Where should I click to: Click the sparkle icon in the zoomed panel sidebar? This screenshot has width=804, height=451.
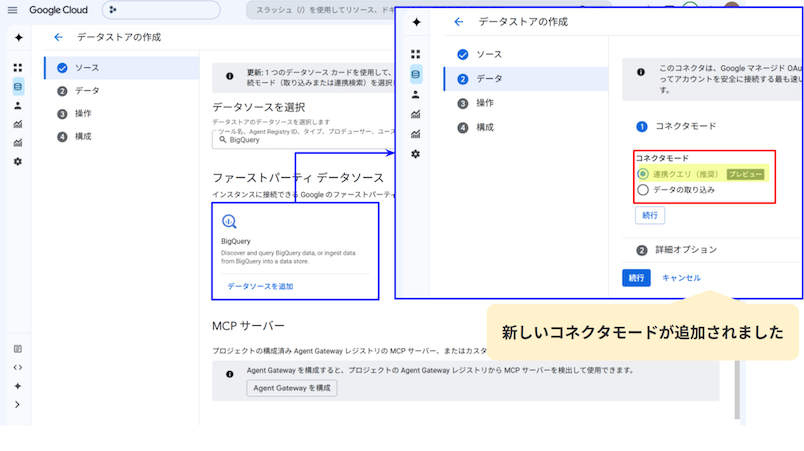click(416, 22)
